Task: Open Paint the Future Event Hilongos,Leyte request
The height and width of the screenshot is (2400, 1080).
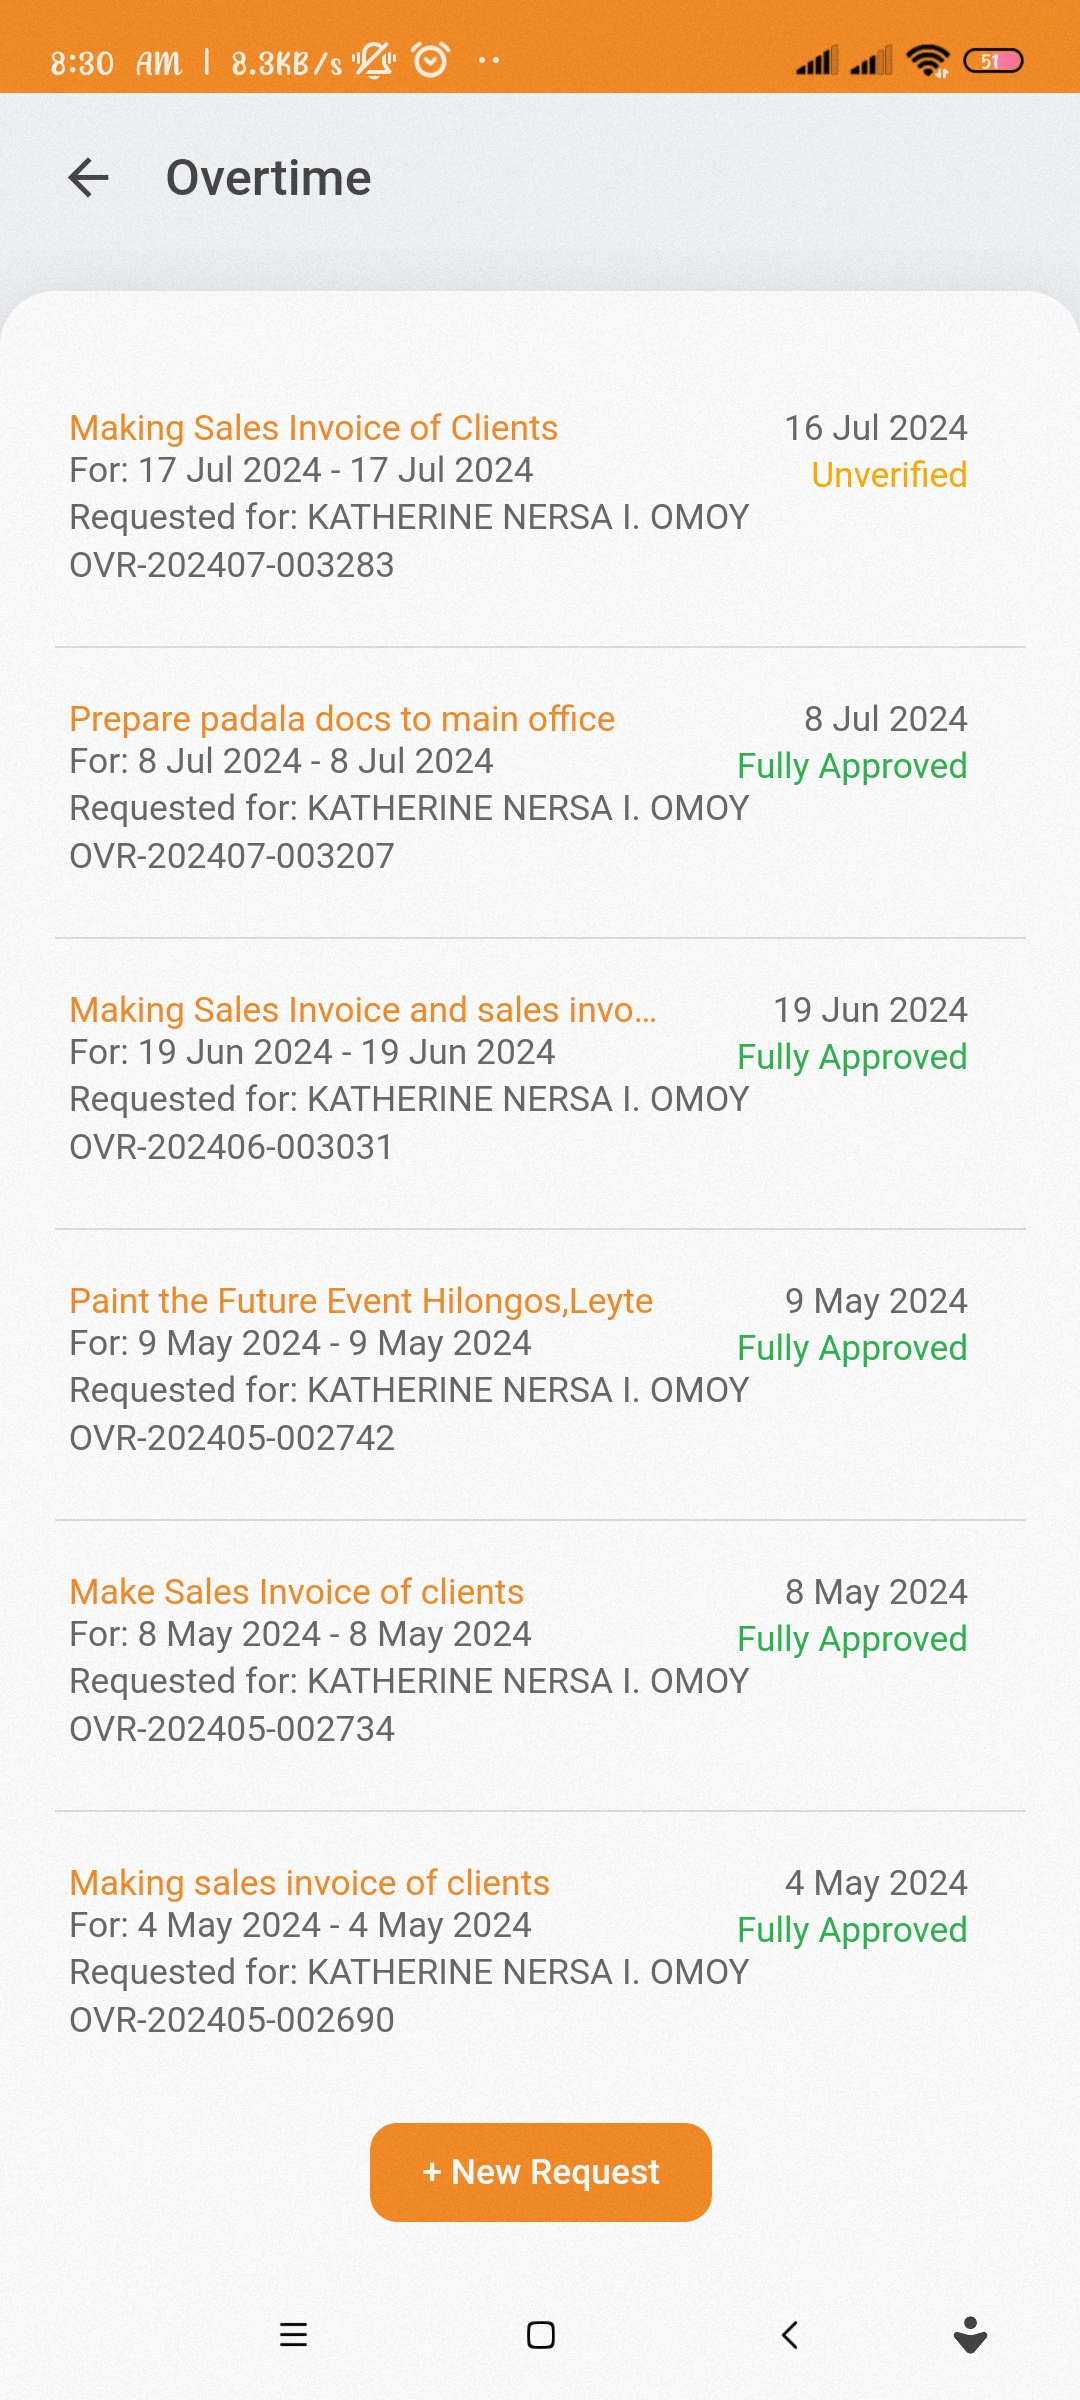Action: click(361, 1301)
